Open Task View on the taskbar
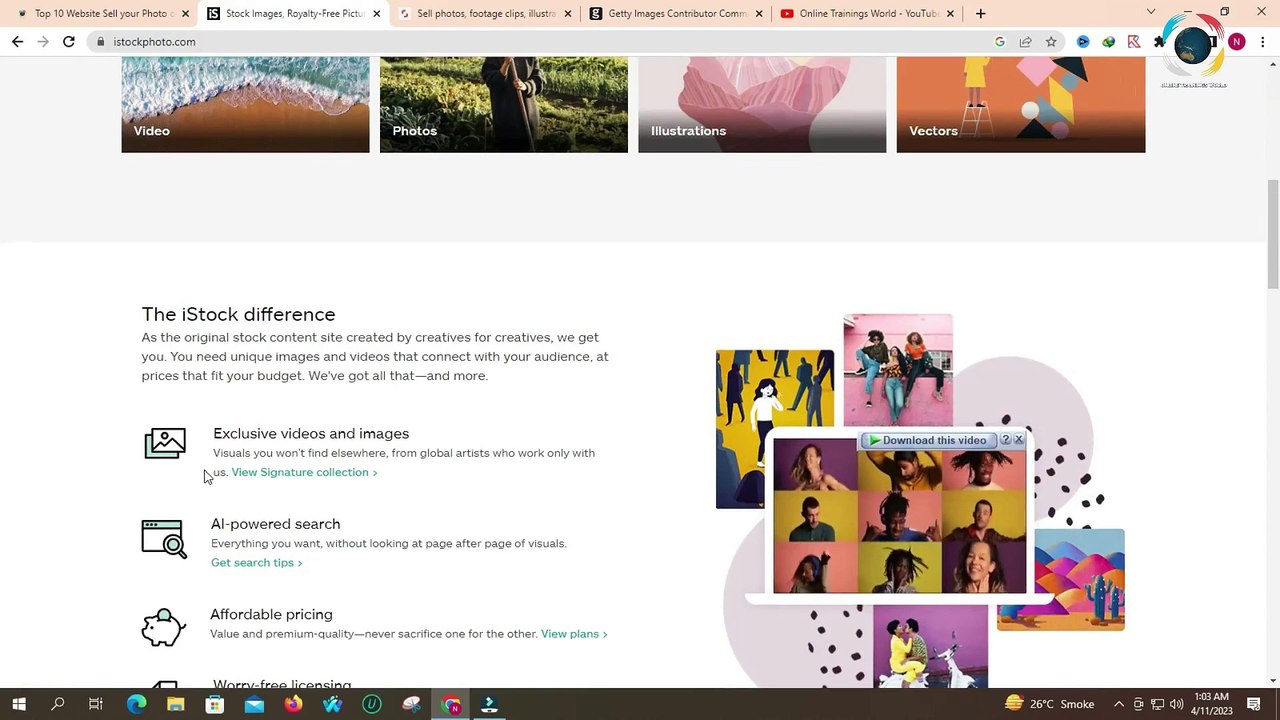This screenshot has width=1280, height=720. (x=96, y=704)
